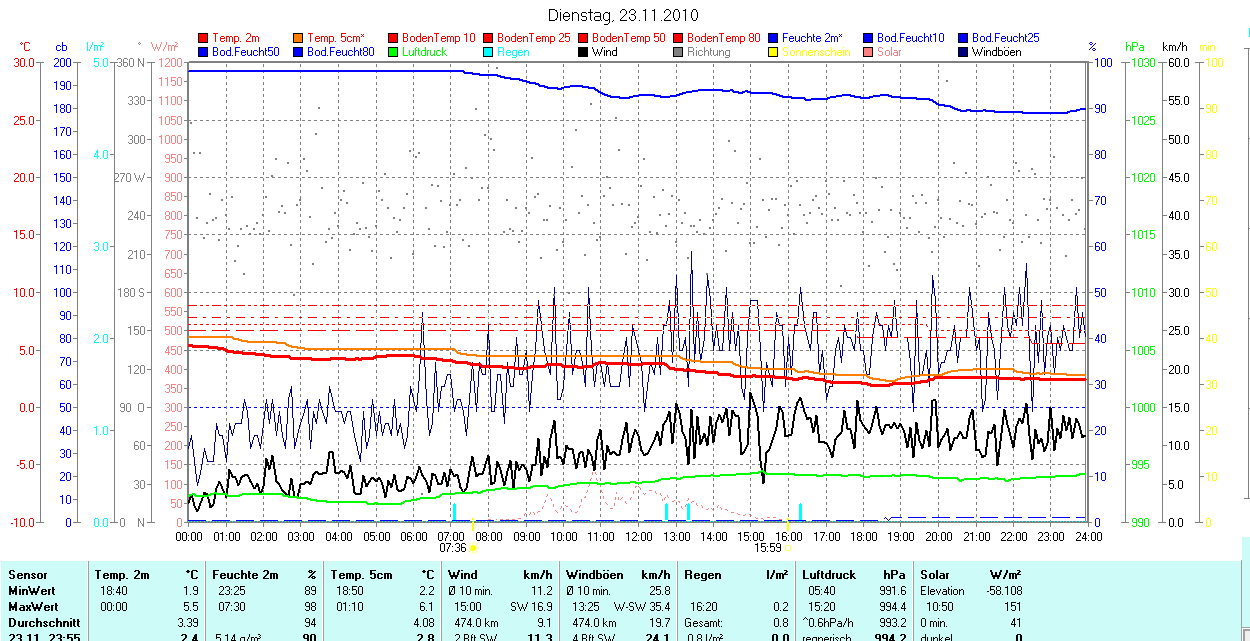1250x641 pixels.
Task: Select the cyan Regen legend square
Action: click(x=489, y=52)
